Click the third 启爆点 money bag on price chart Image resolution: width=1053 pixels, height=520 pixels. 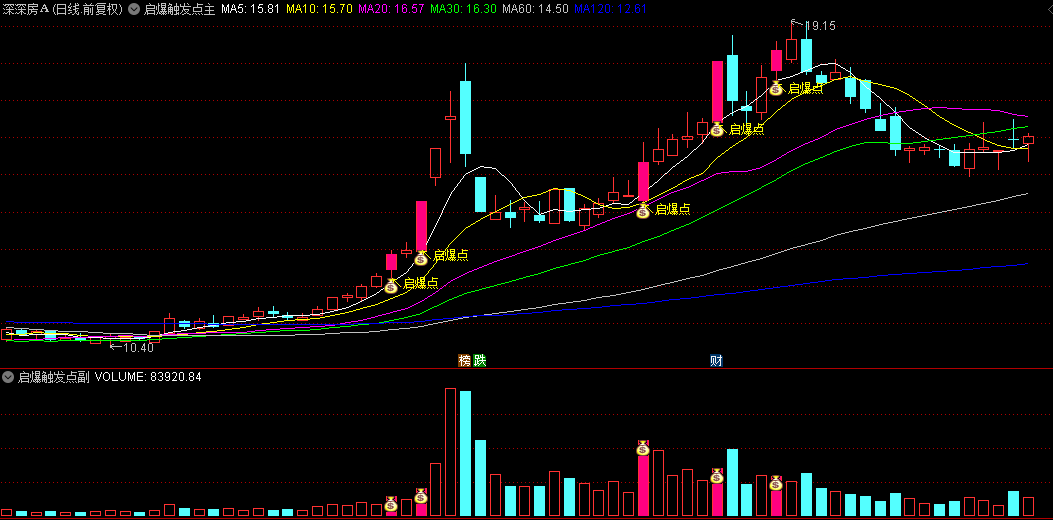tap(643, 211)
